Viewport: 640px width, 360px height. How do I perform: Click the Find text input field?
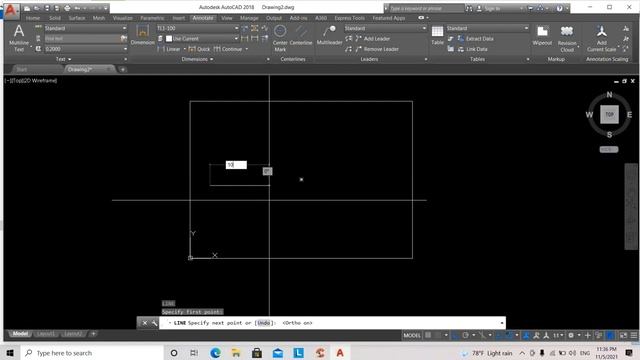click(82, 38)
